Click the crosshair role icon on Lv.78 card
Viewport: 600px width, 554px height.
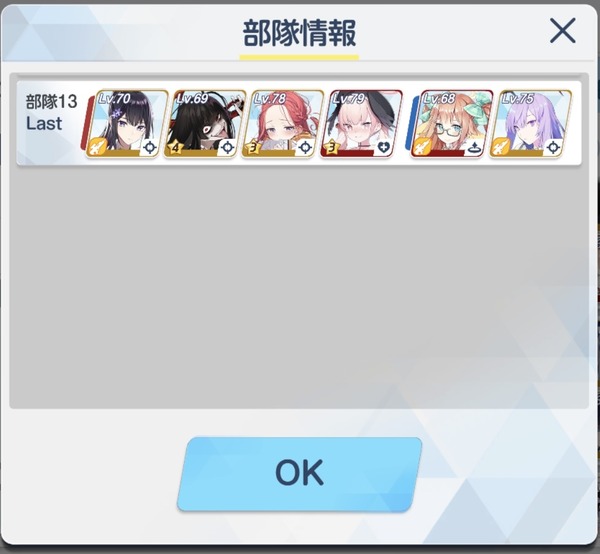coord(305,147)
